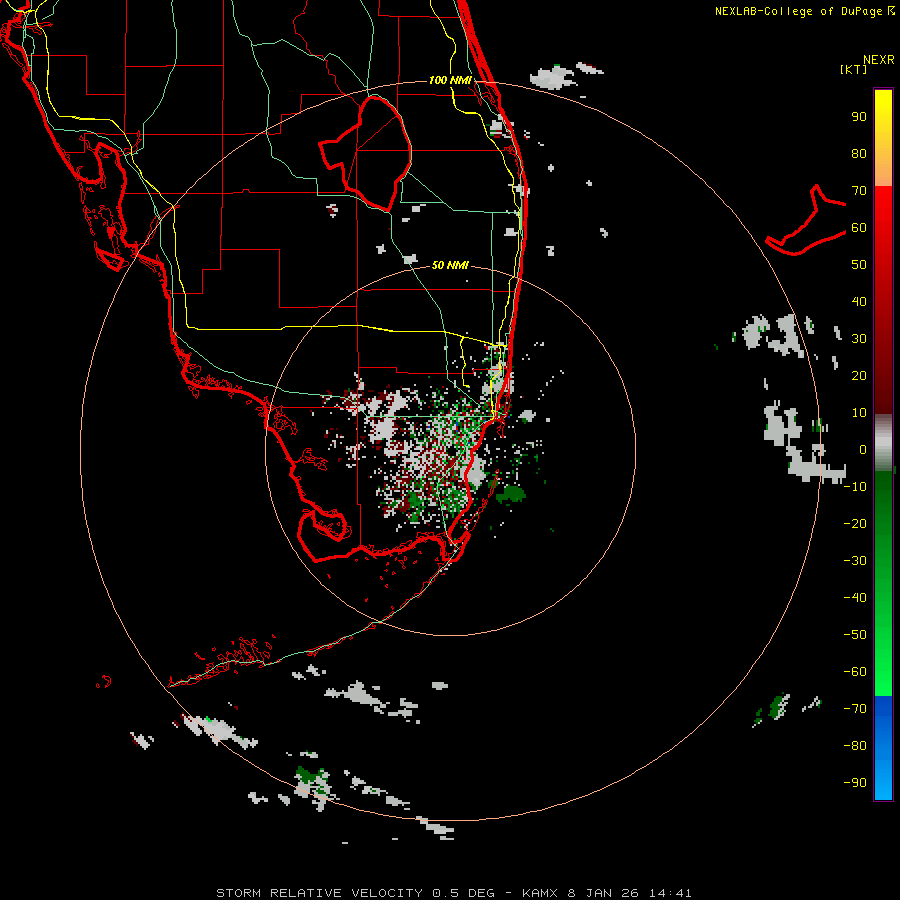The image size is (900, 900).
Task: Click the -10 value on velocity scale
Action: [855, 487]
